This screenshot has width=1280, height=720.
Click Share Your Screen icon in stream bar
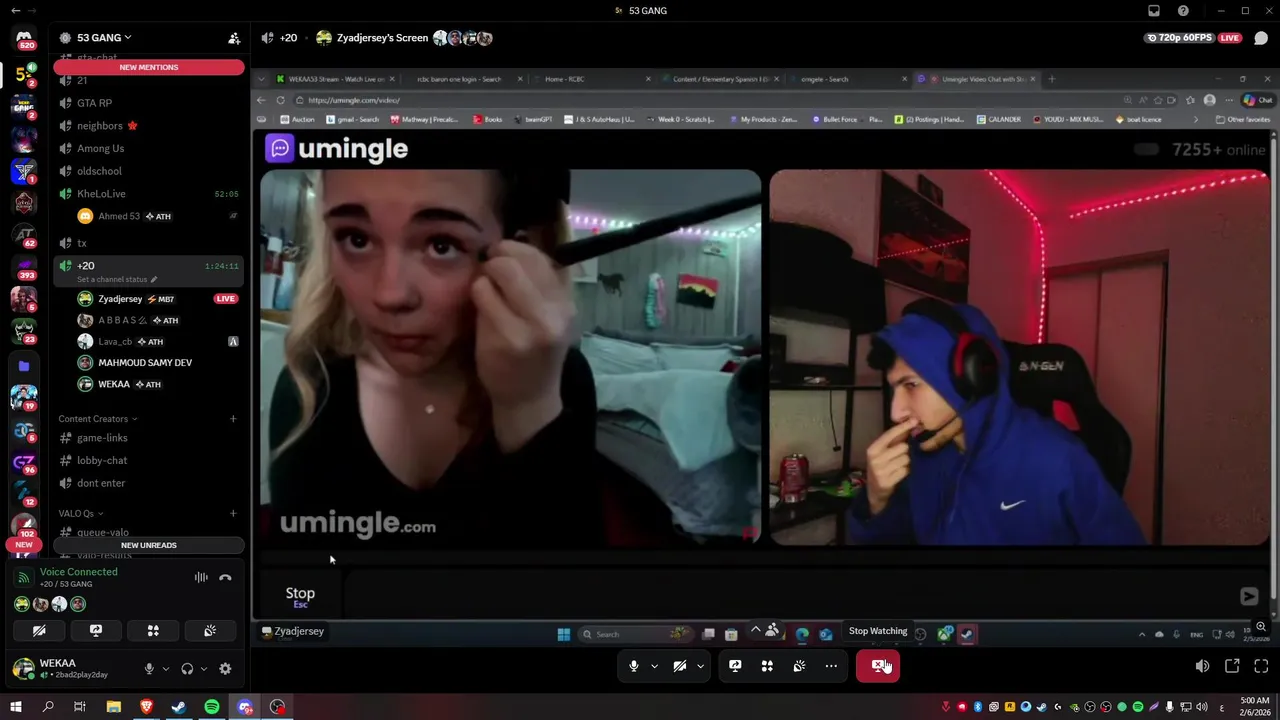[x=735, y=666]
